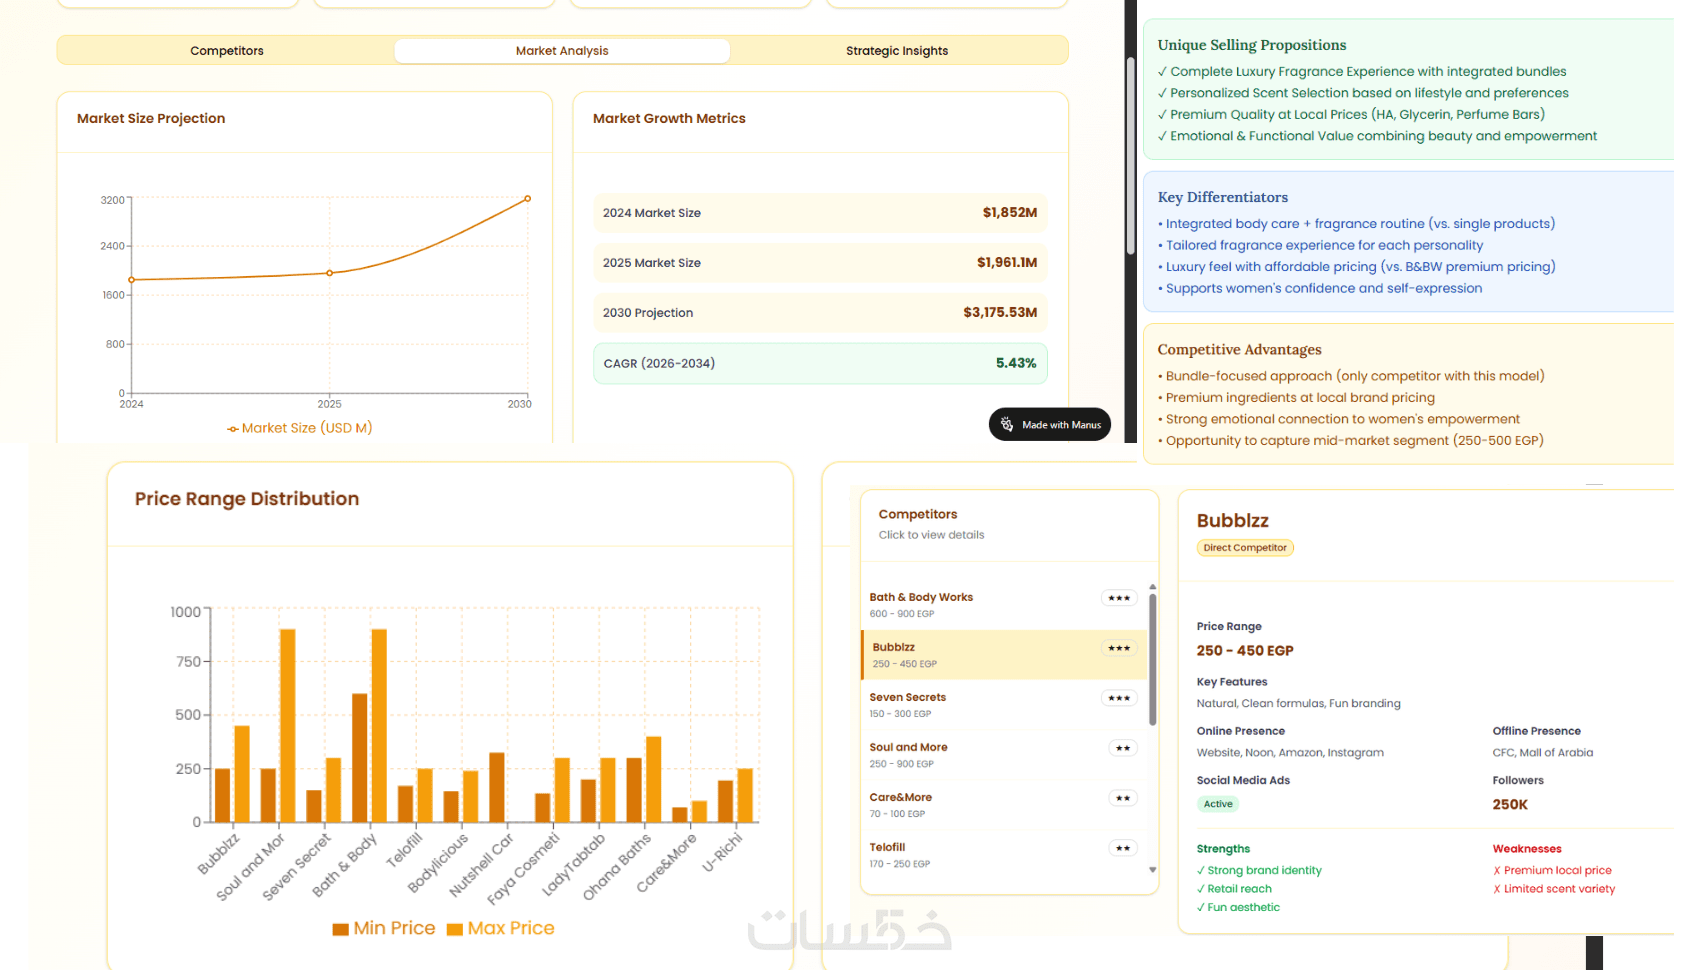Click 'Strong brand identity' strength item
This screenshot has height=970, width=1700.
tap(1259, 871)
